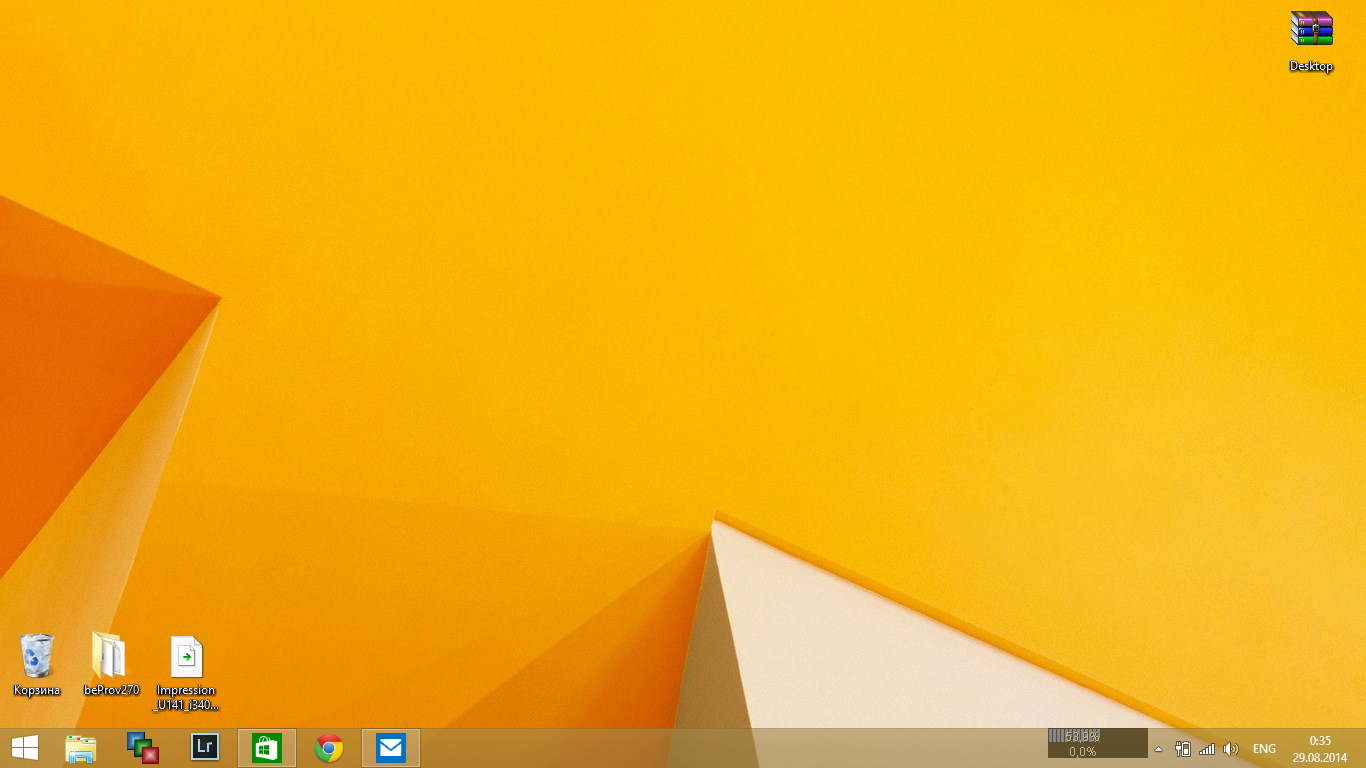The image size is (1366, 768).
Task: Click the beProv270 label text
Action: [111, 690]
